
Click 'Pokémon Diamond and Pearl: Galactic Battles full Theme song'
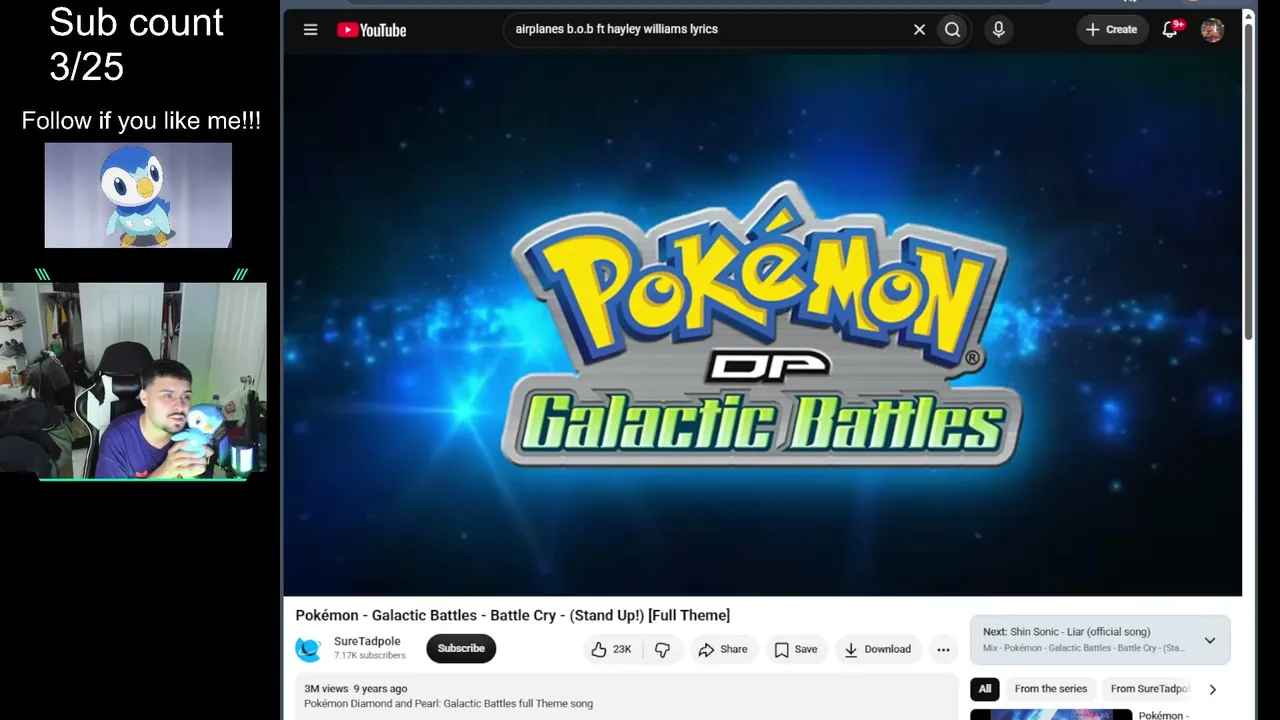coord(448,704)
